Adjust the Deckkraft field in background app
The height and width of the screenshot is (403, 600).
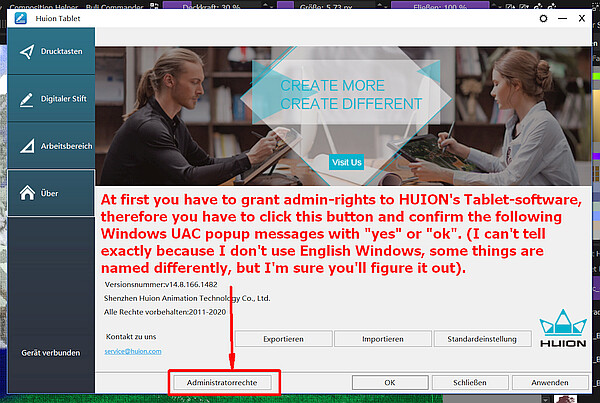[214, 5]
